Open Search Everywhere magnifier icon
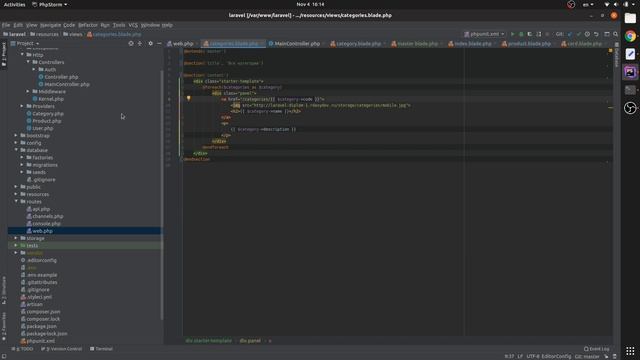 (616, 34)
